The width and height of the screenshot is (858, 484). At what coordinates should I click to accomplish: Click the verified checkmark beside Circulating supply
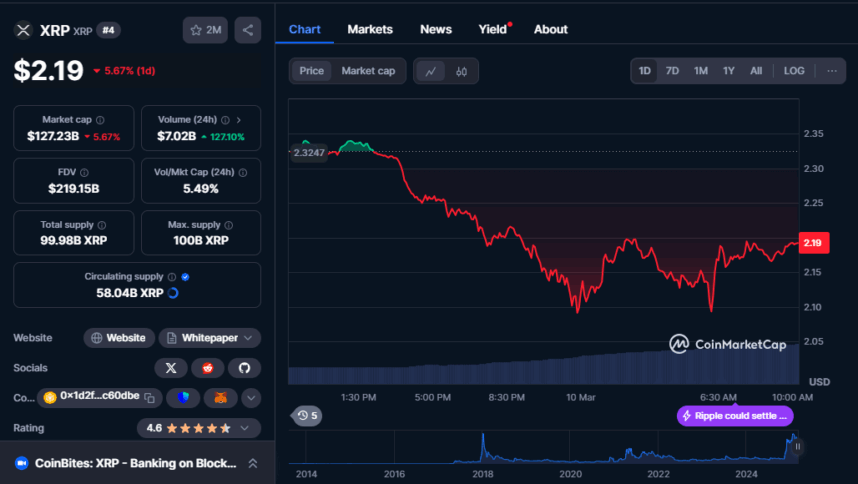point(185,277)
